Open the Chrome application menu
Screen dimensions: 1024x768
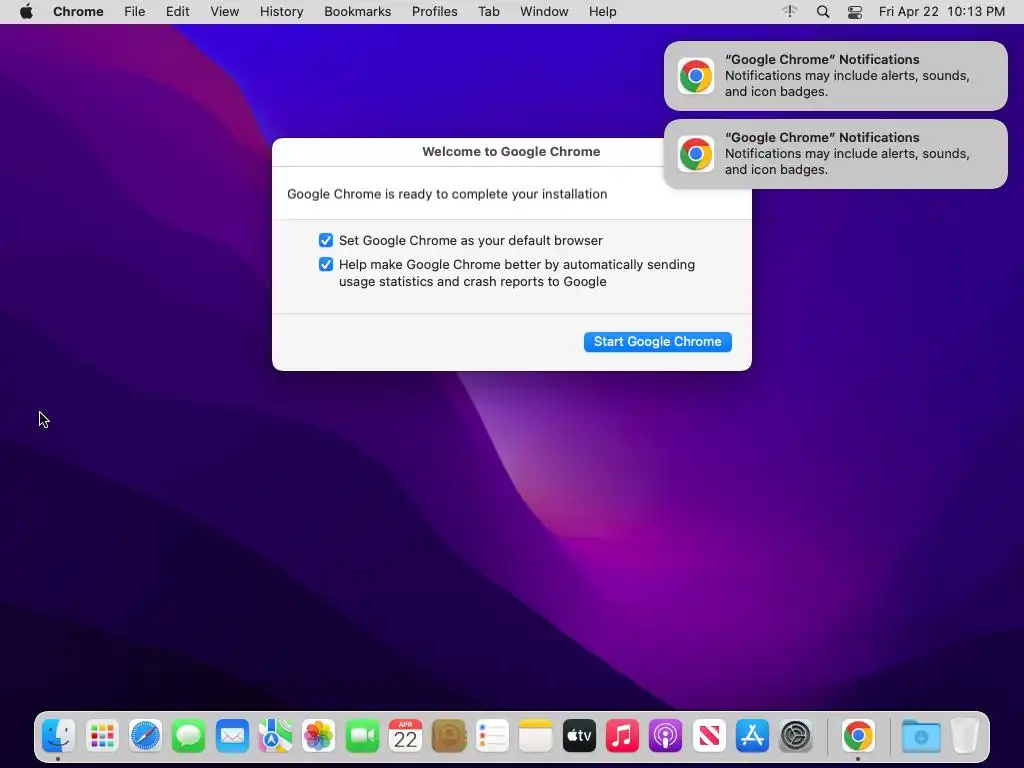pyautogui.click(x=78, y=12)
